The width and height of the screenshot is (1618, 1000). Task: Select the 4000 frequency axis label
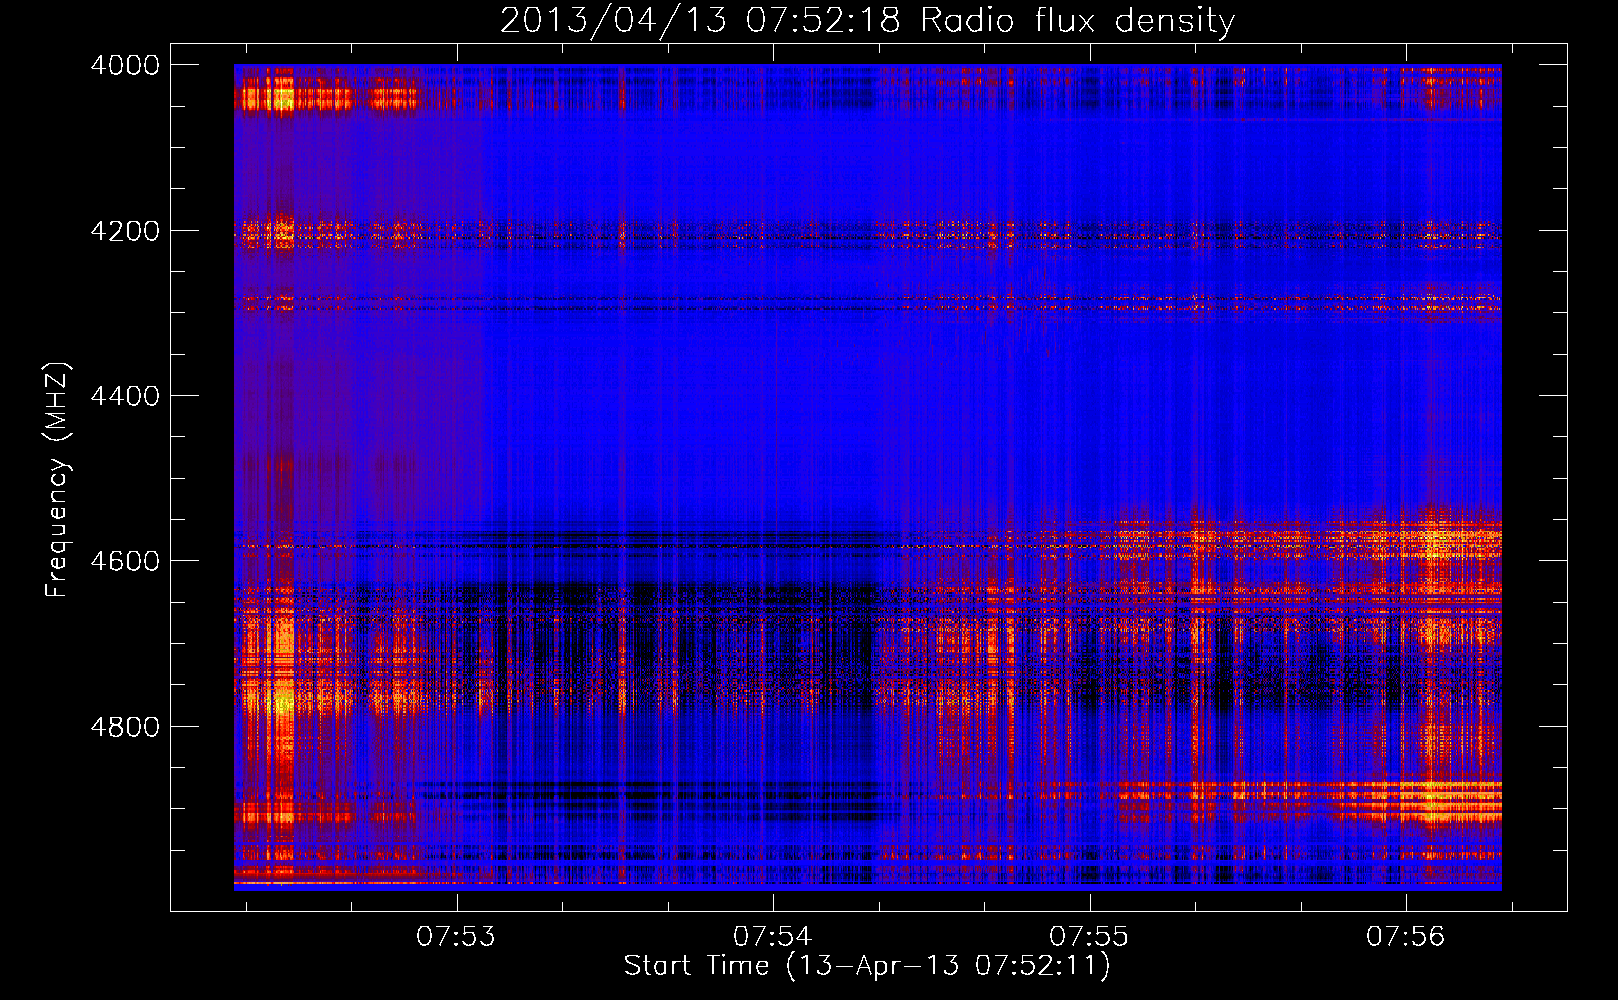pos(125,65)
